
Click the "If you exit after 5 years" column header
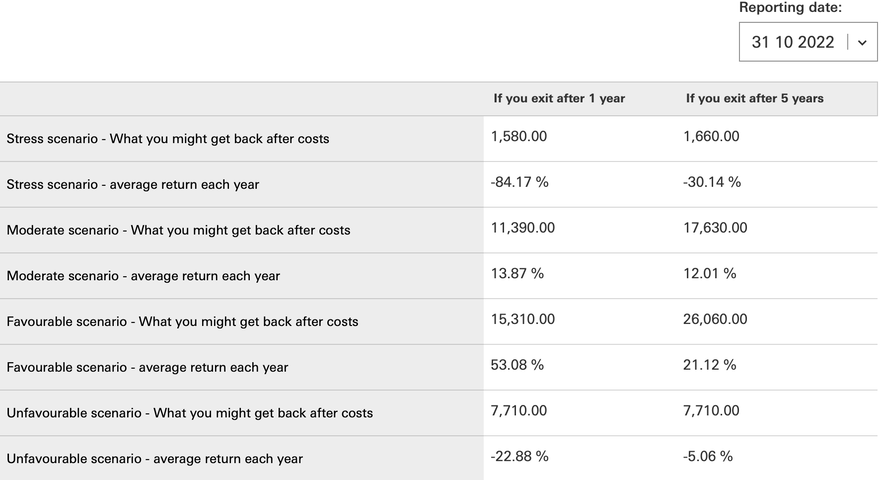[754, 99]
